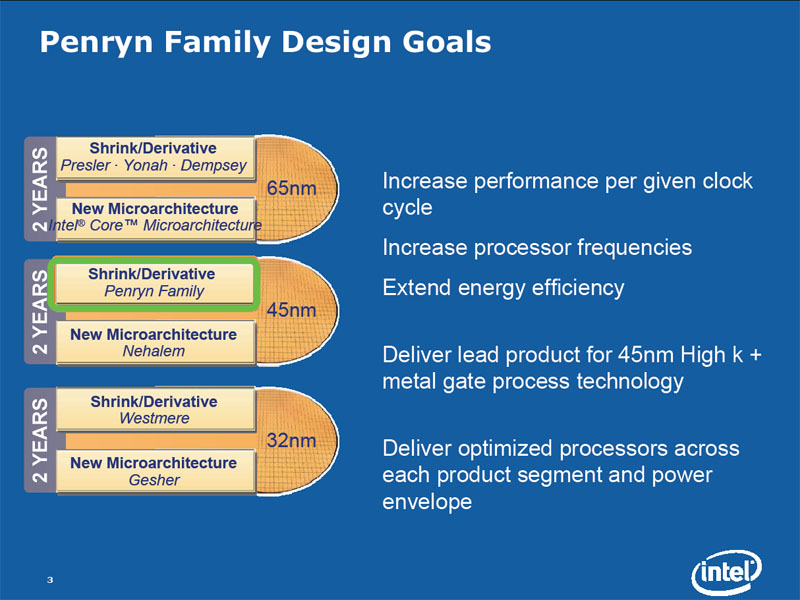Screen dimensions: 800x600
Task: Click the '2 YEARS' label beside 65nm group
Action: click(x=40, y=189)
